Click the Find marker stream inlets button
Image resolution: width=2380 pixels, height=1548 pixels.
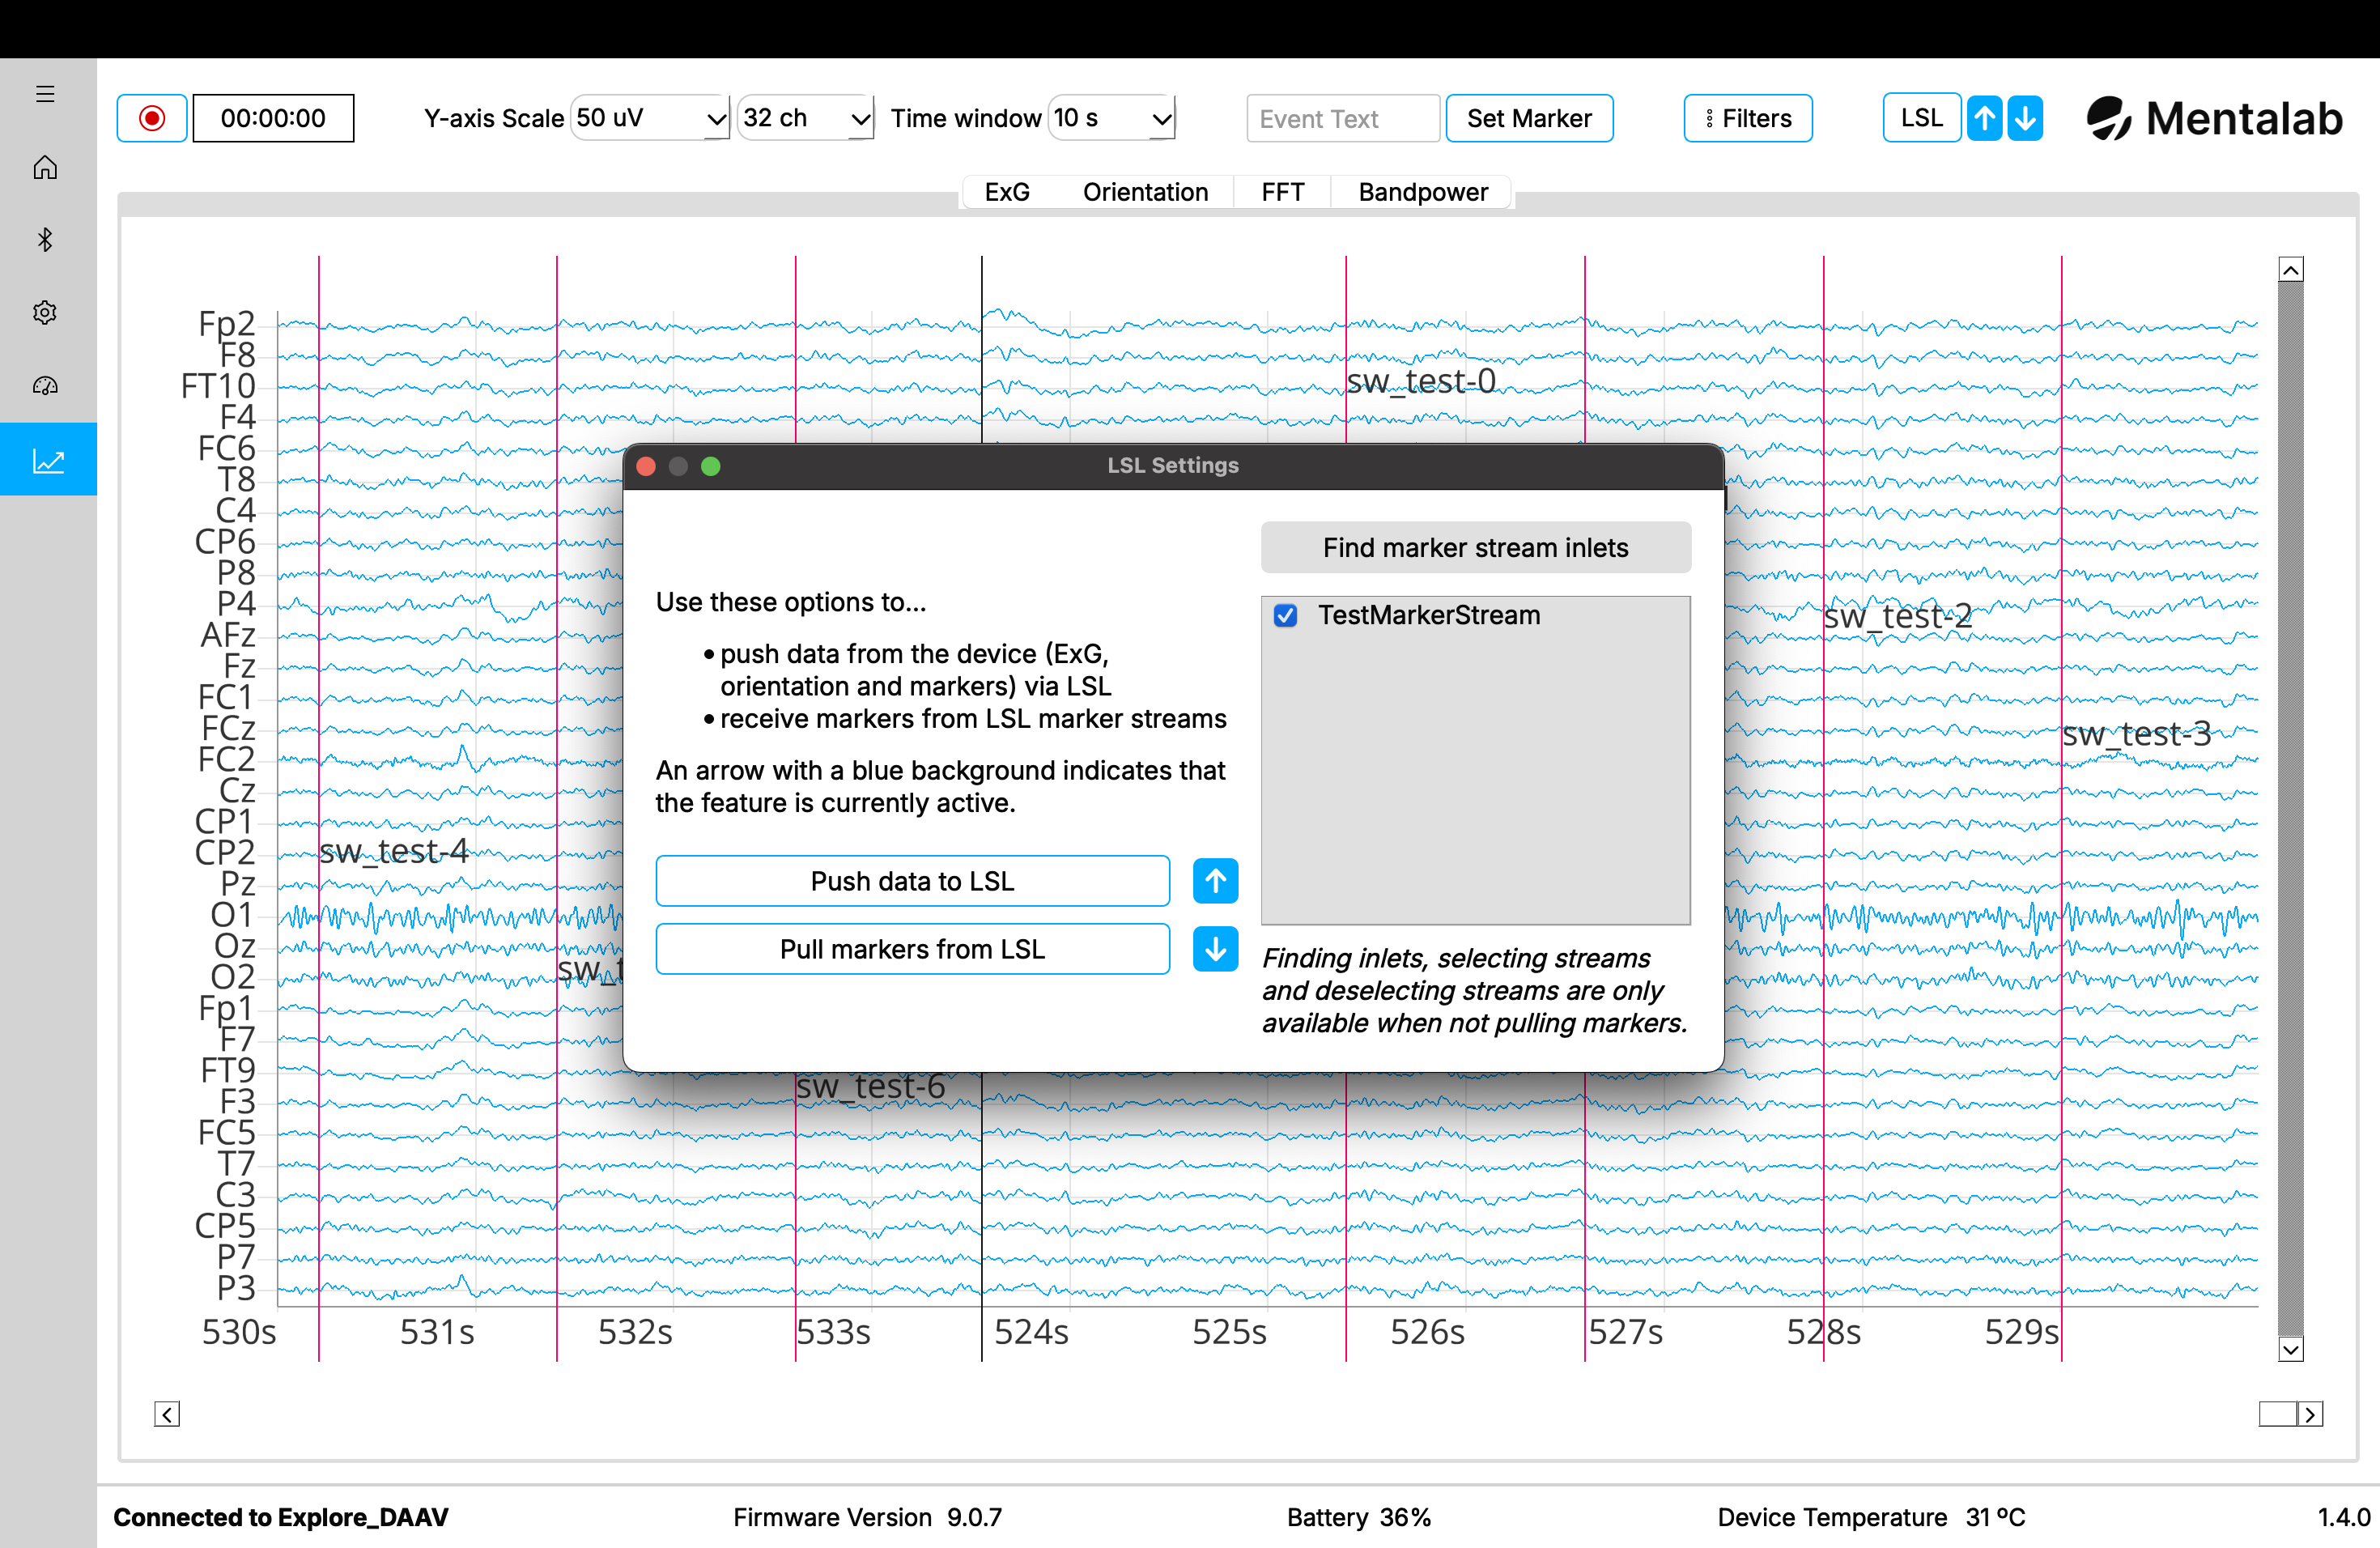[1475, 548]
